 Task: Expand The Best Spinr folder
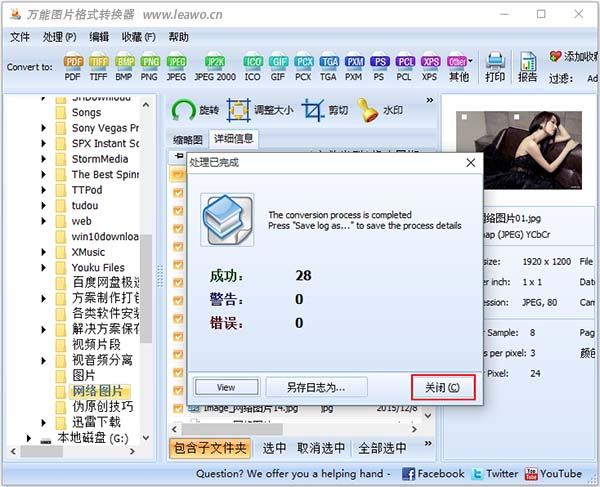click(x=44, y=174)
